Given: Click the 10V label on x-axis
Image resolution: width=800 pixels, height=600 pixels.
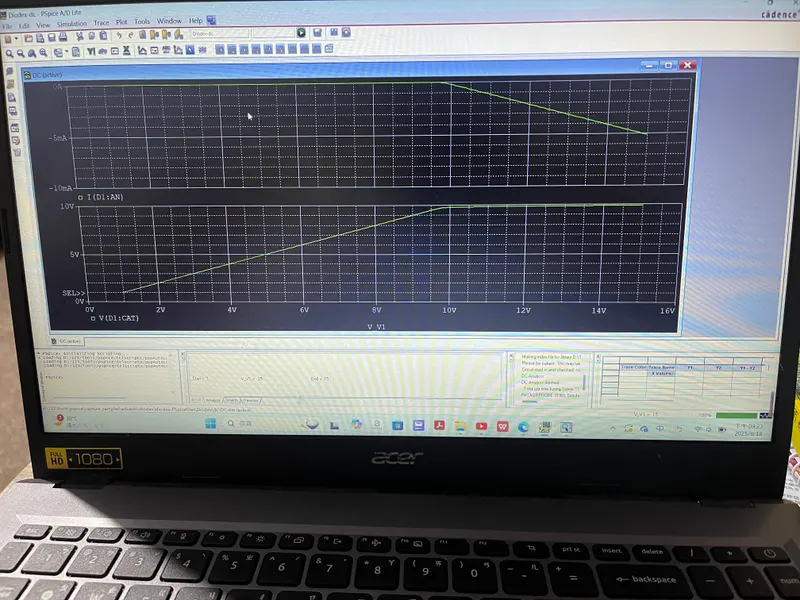Looking at the screenshot, I should coord(449,310).
